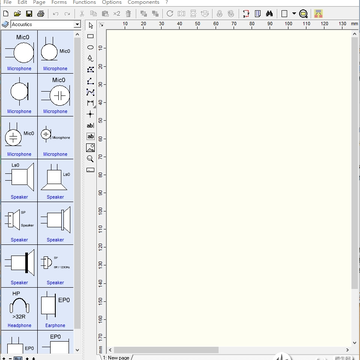The image size is (360, 360).
Task: Open the Edit menu
Action: (22, 2)
